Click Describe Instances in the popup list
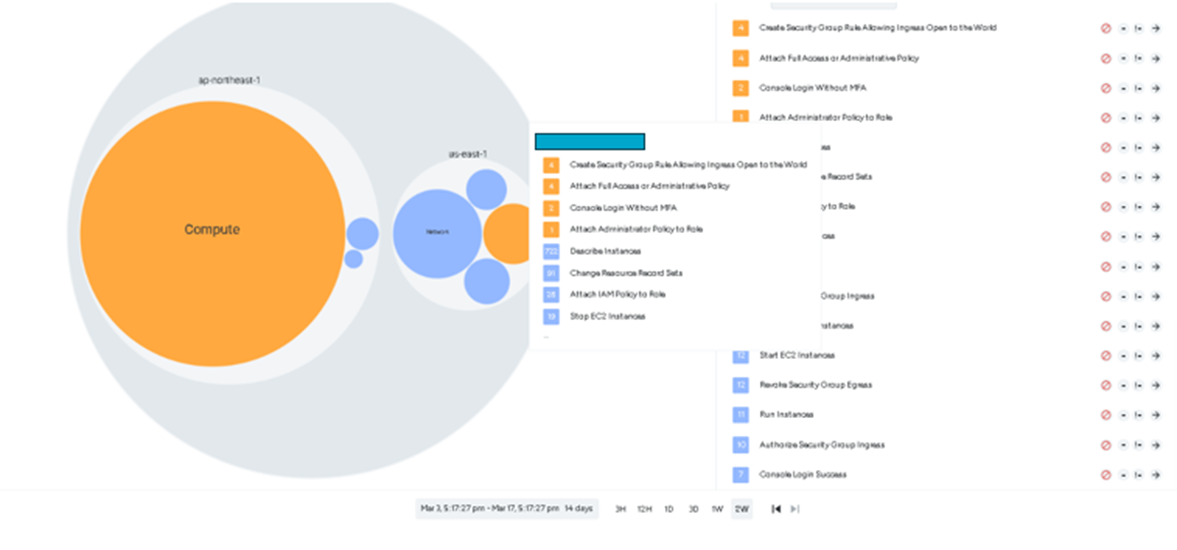Screen dimensions: 1177x550 pyautogui.click(x=605, y=251)
